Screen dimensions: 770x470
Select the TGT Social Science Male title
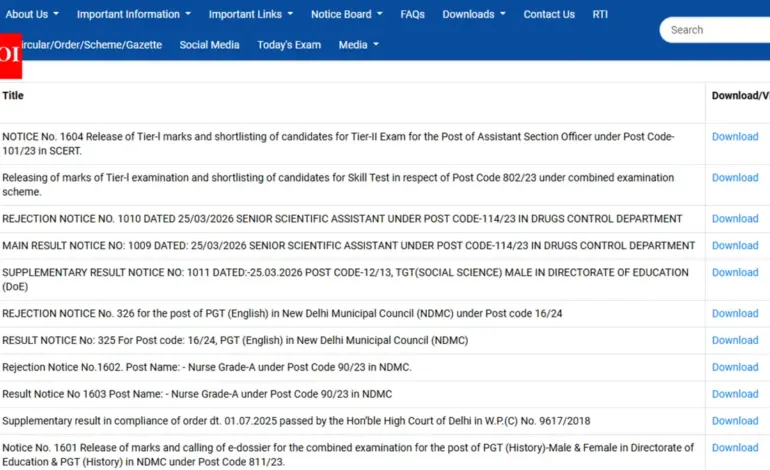[345, 279]
